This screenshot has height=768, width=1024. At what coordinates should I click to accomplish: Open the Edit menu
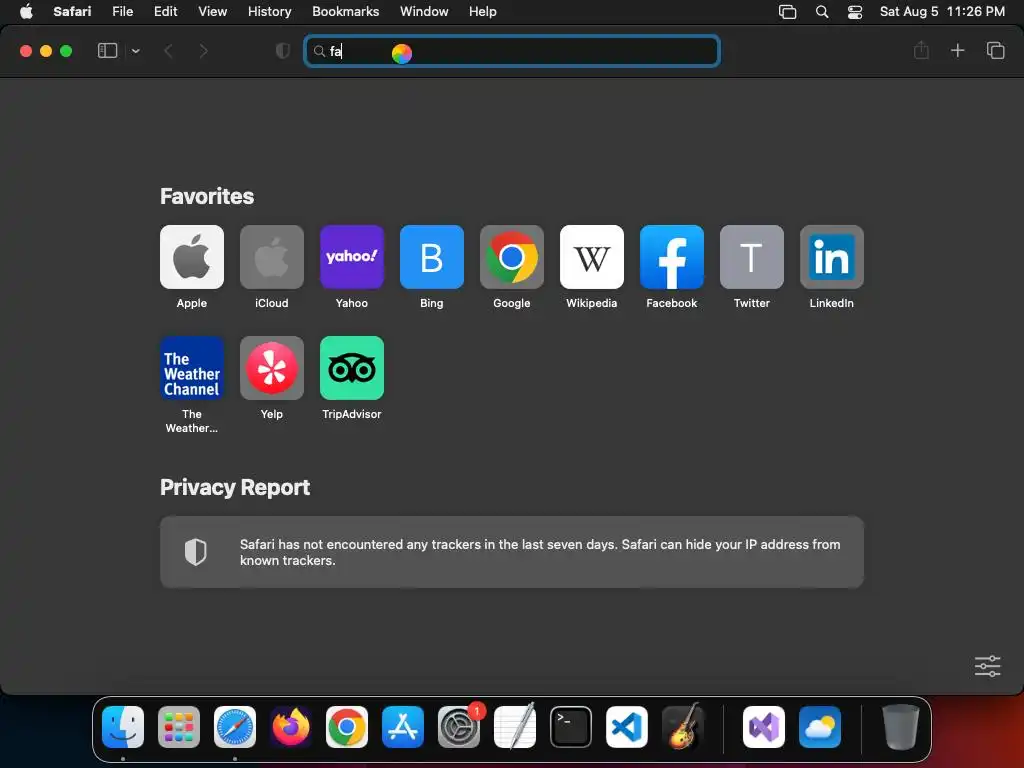coord(165,11)
